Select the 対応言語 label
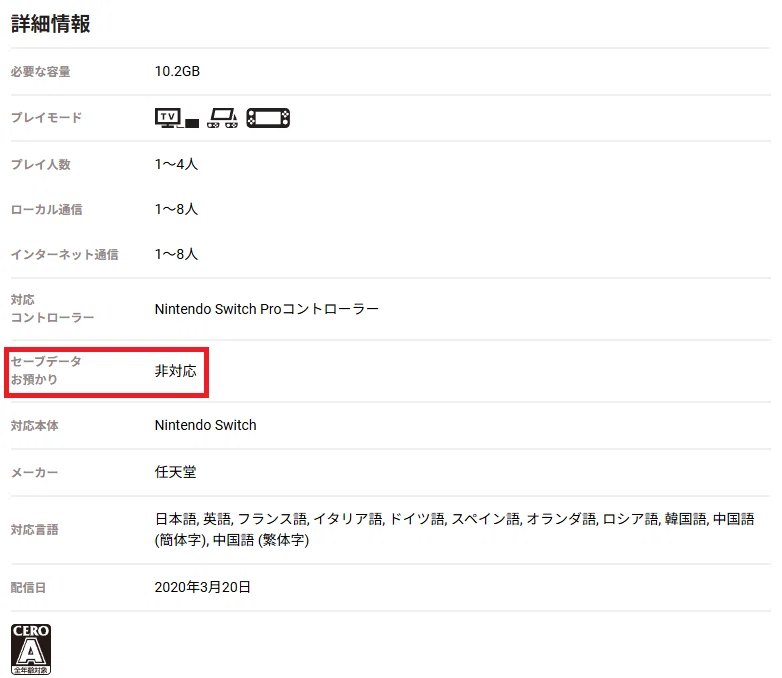Screen dimensions: 782x678 click(x=34, y=530)
